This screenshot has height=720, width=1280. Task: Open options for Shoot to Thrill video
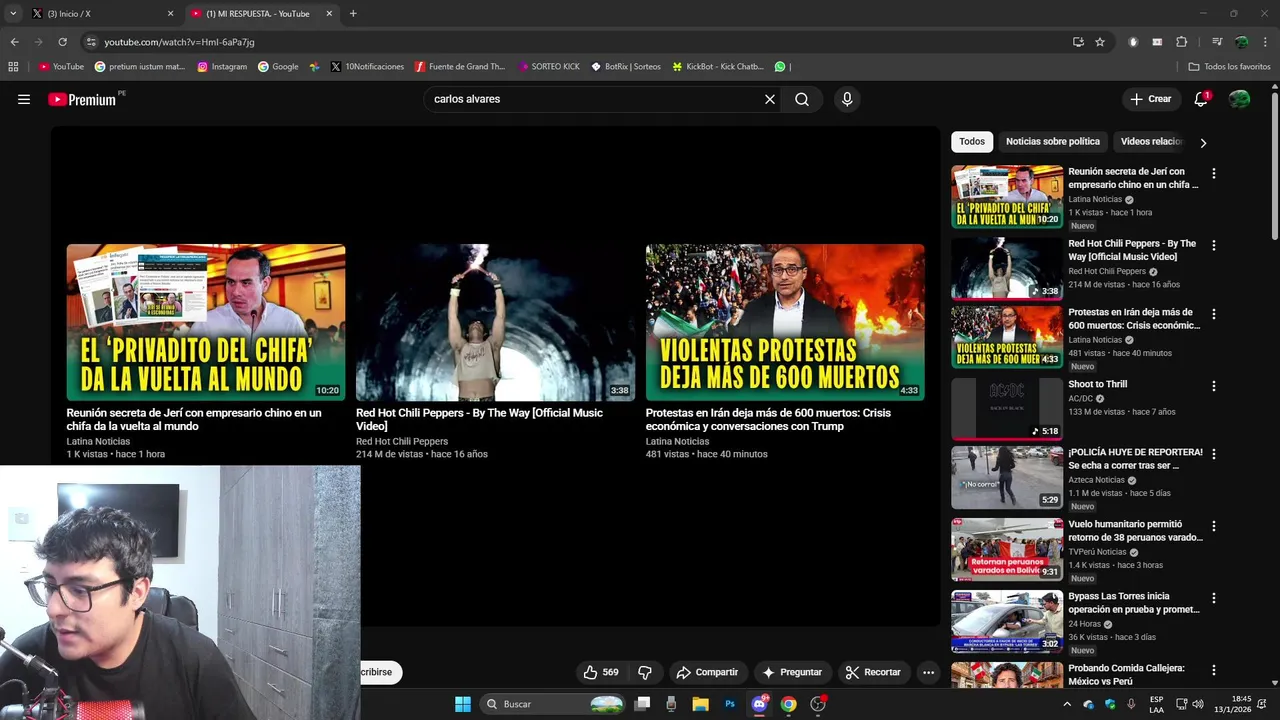click(1214, 386)
